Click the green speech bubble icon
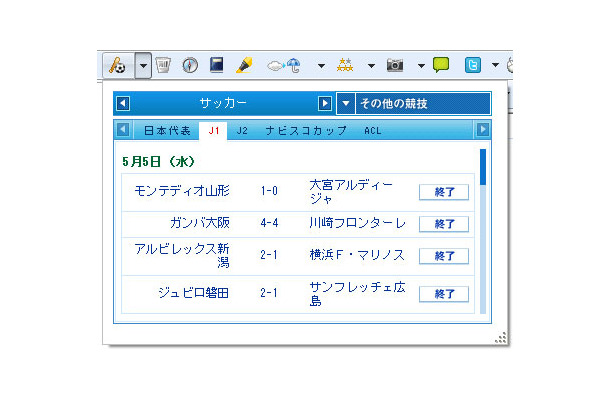This screenshot has width=610, height=400. pyautogui.click(x=441, y=65)
